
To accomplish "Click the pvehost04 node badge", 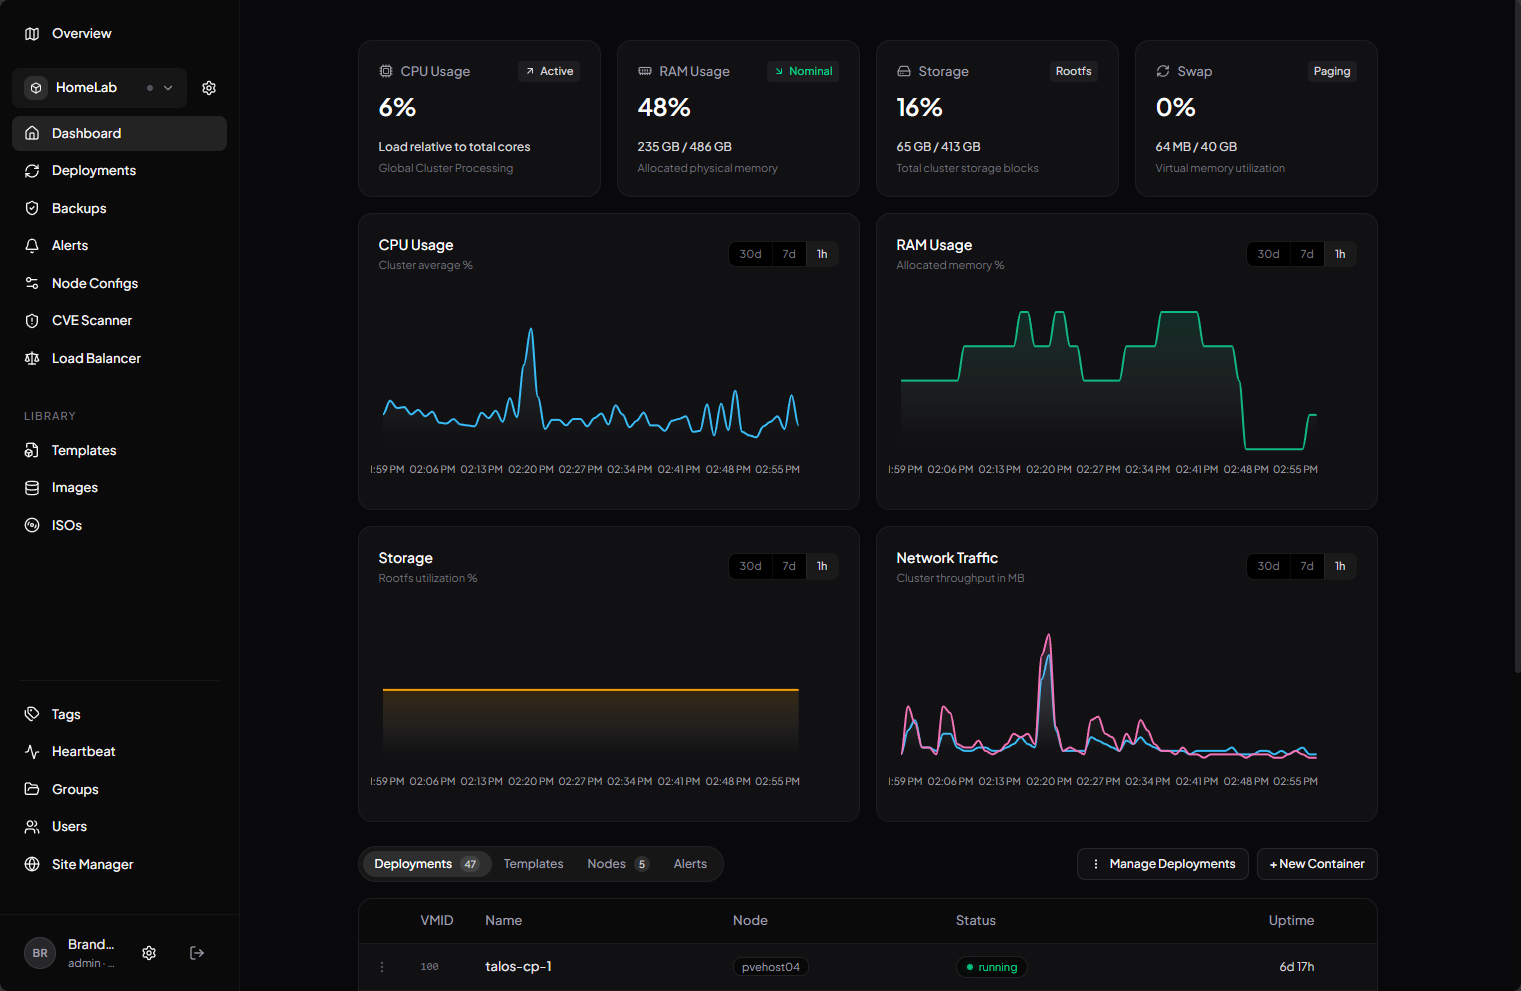I will (770, 967).
